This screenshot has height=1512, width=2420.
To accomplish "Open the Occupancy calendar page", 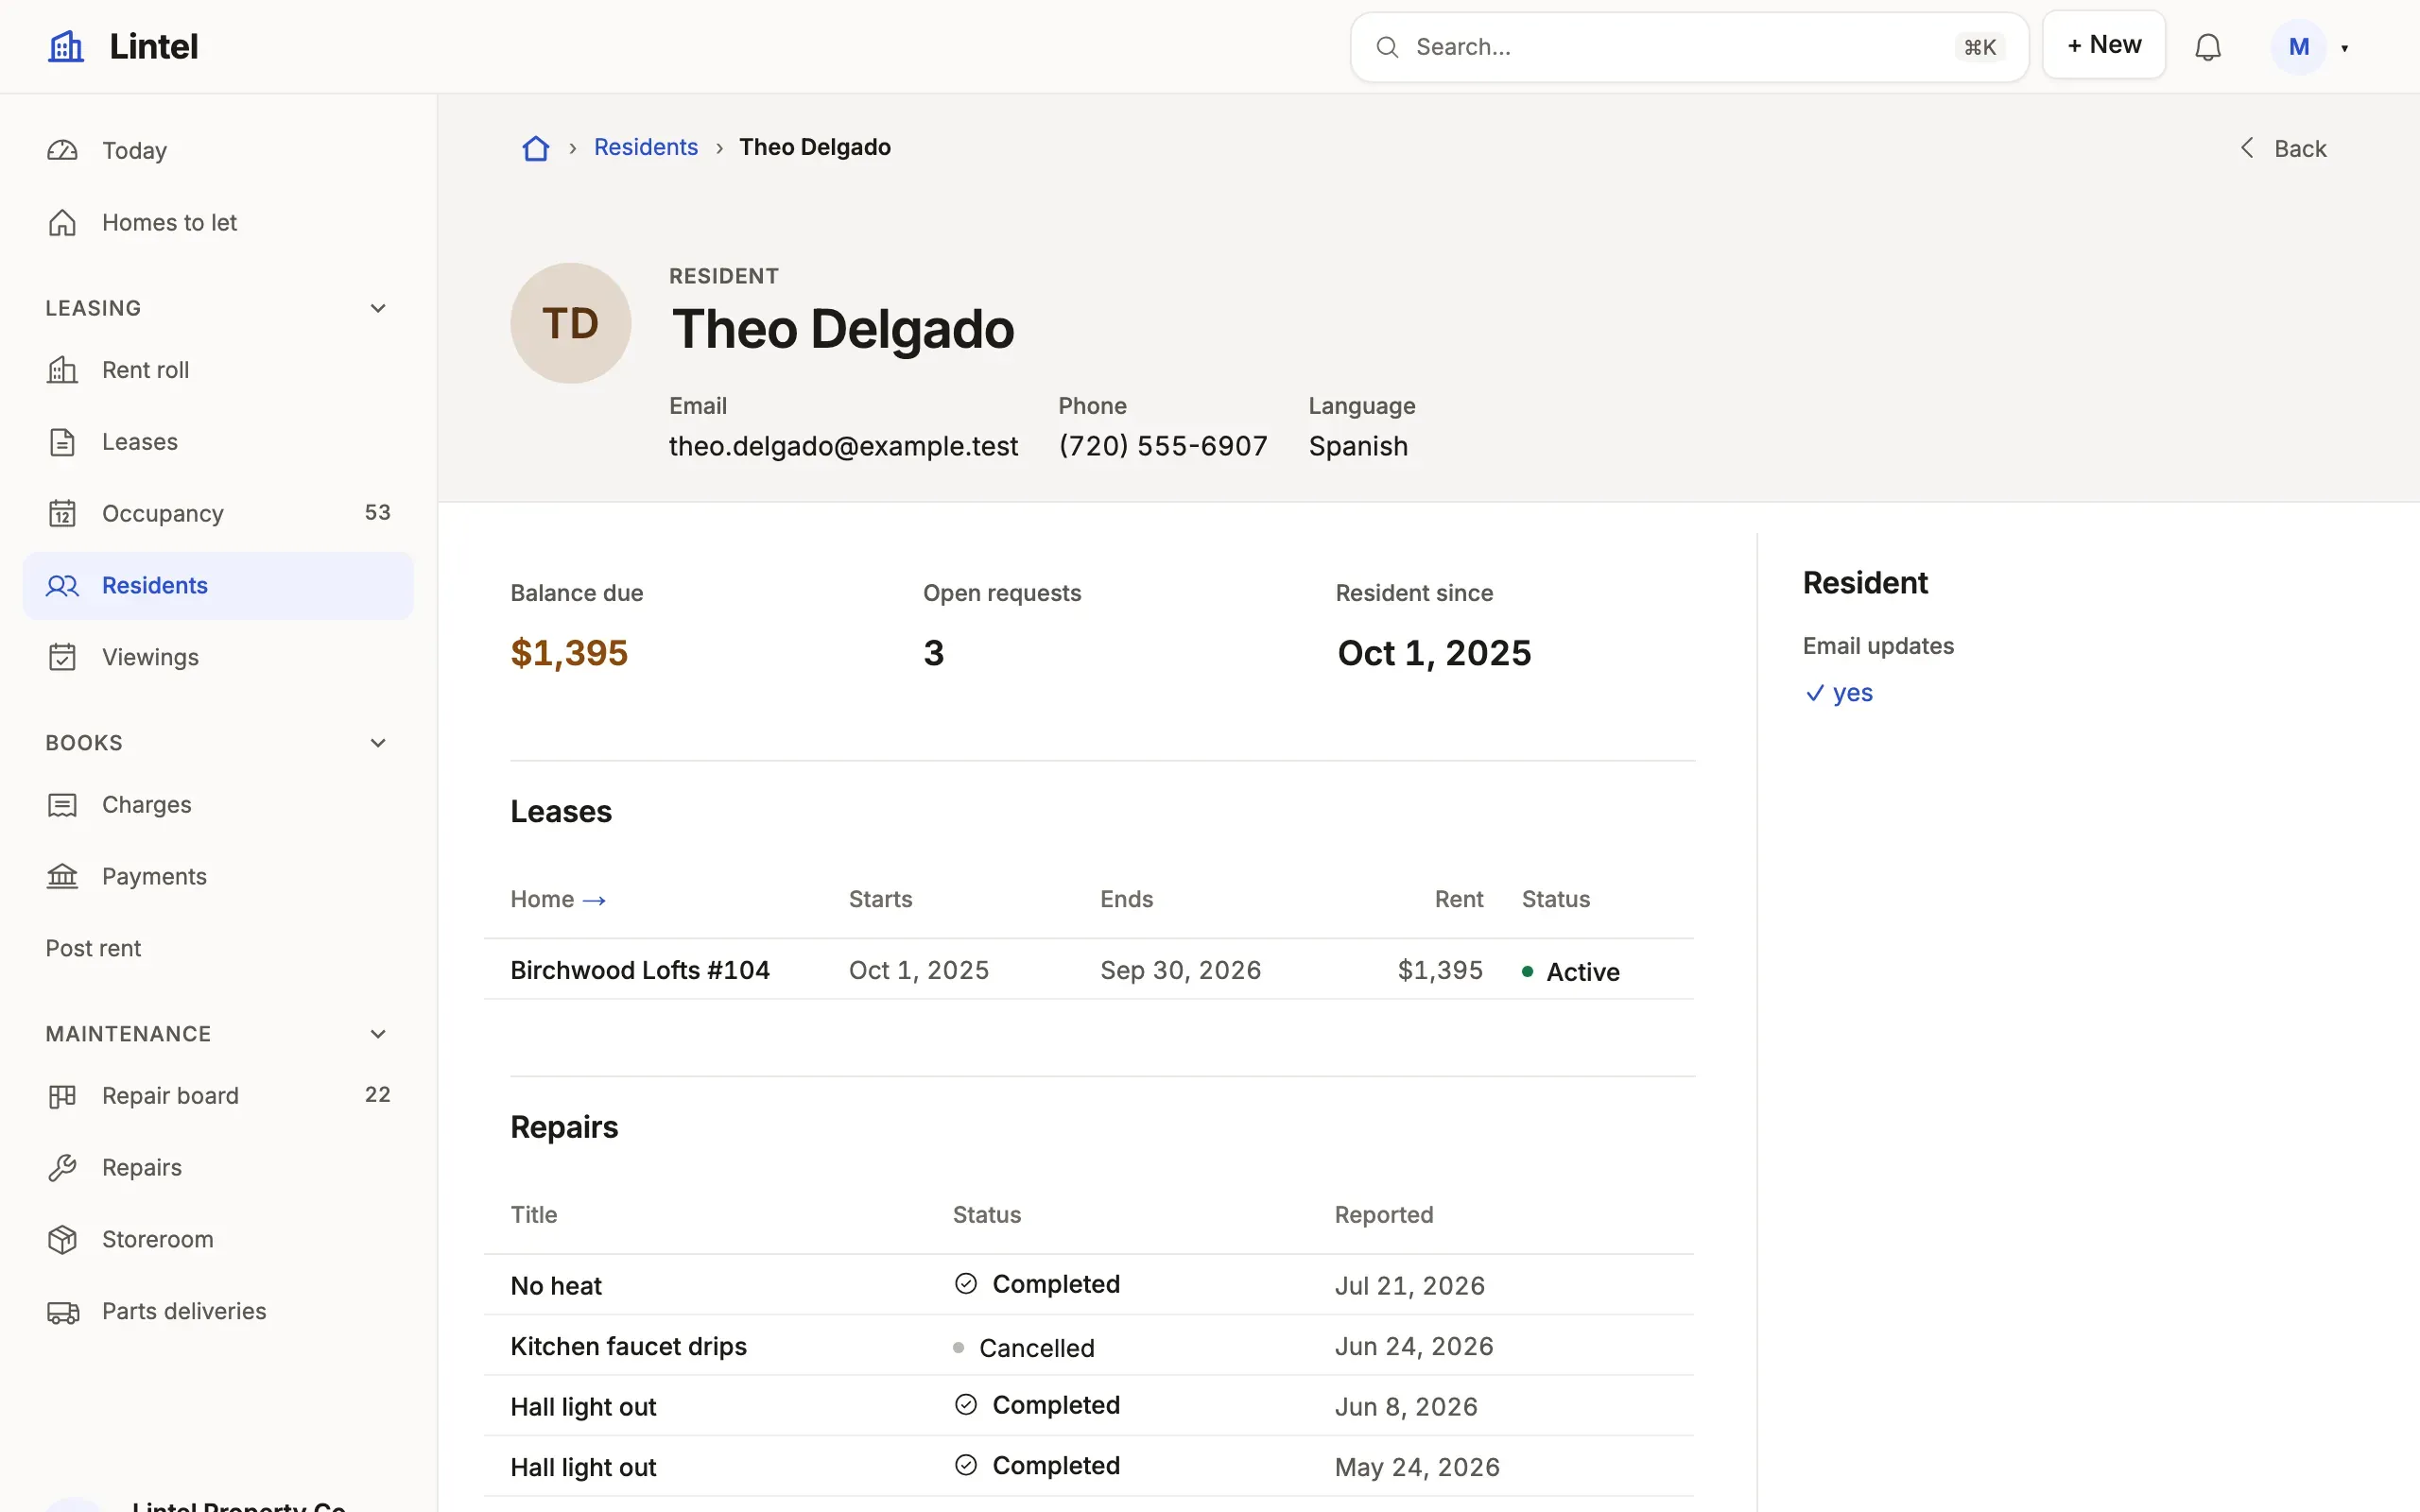I will coord(218,513).
